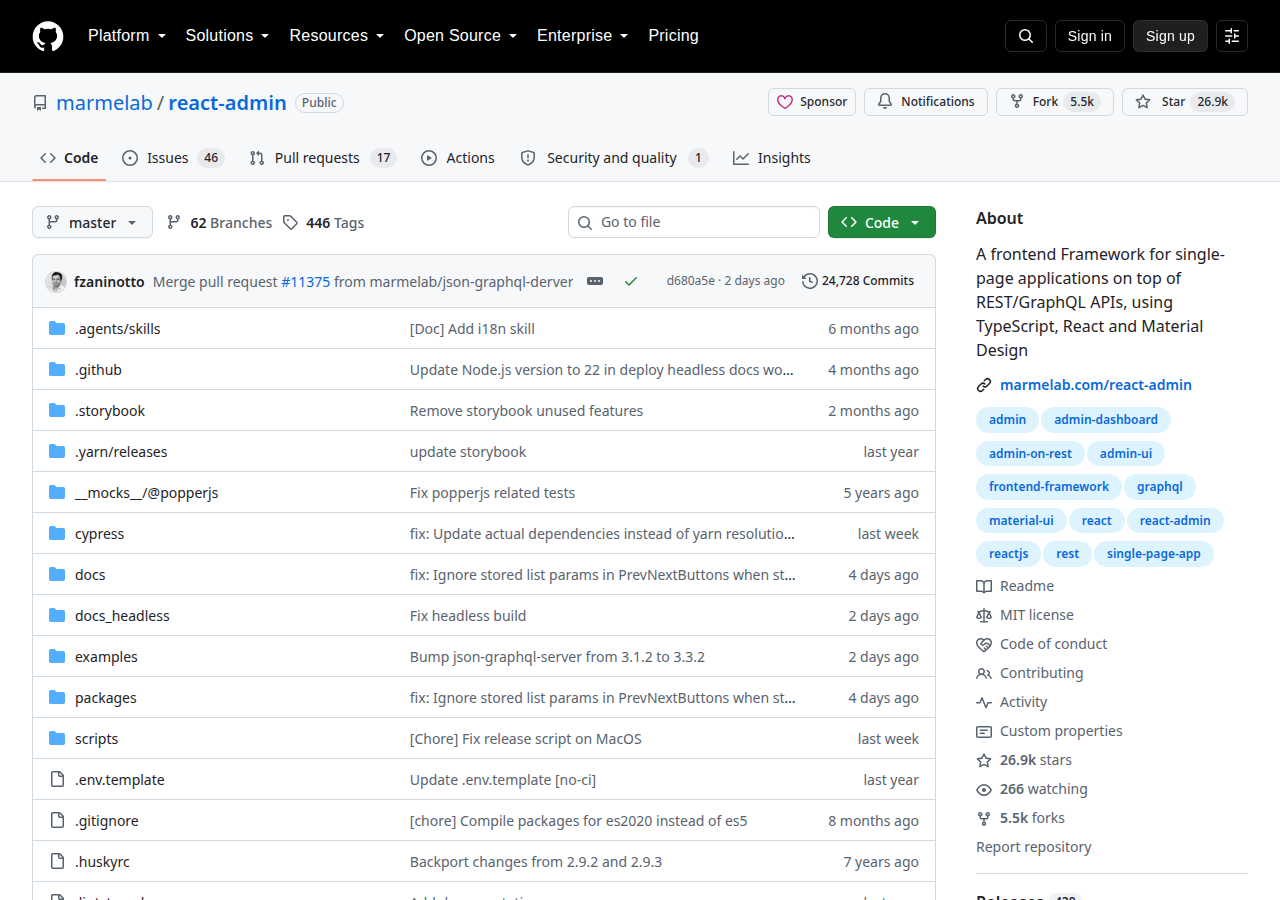1280x900 pixels.
Task: Open the Activity link in sidebar
Action: [1012, 702]
